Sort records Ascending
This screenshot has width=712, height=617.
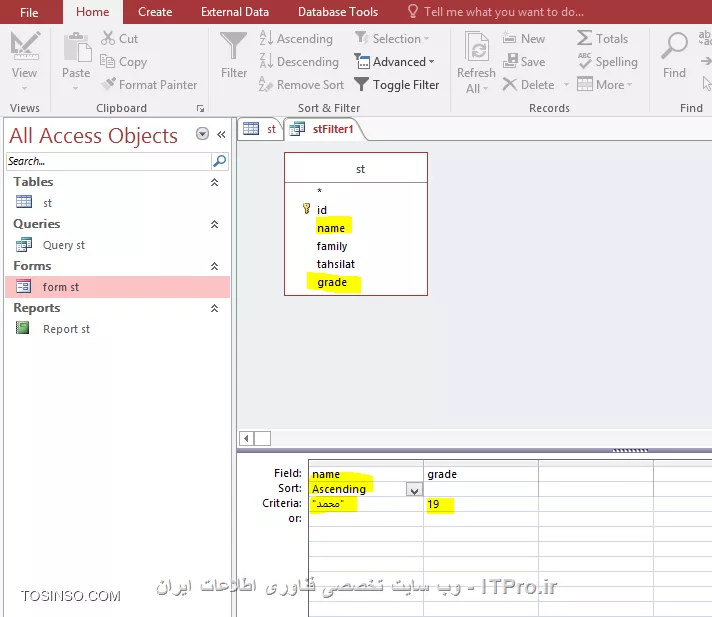click(296, 39)
